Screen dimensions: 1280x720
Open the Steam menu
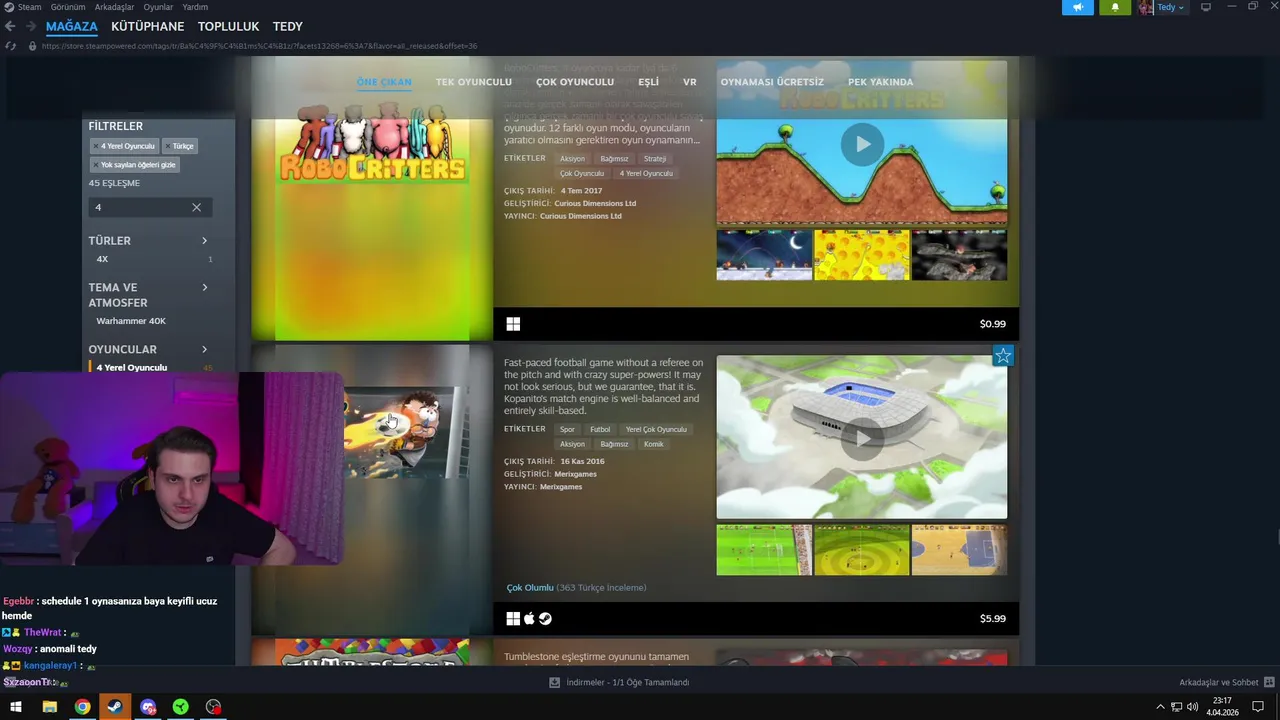[29, 7]
